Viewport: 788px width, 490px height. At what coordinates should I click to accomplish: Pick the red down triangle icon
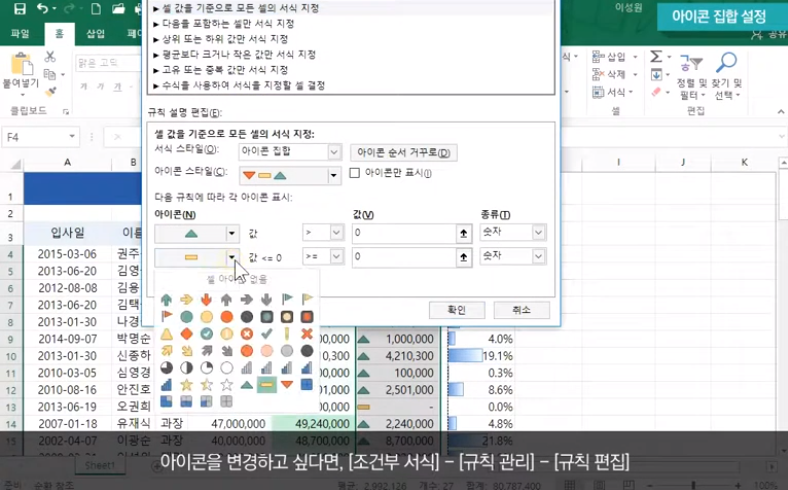pos(287,385)
